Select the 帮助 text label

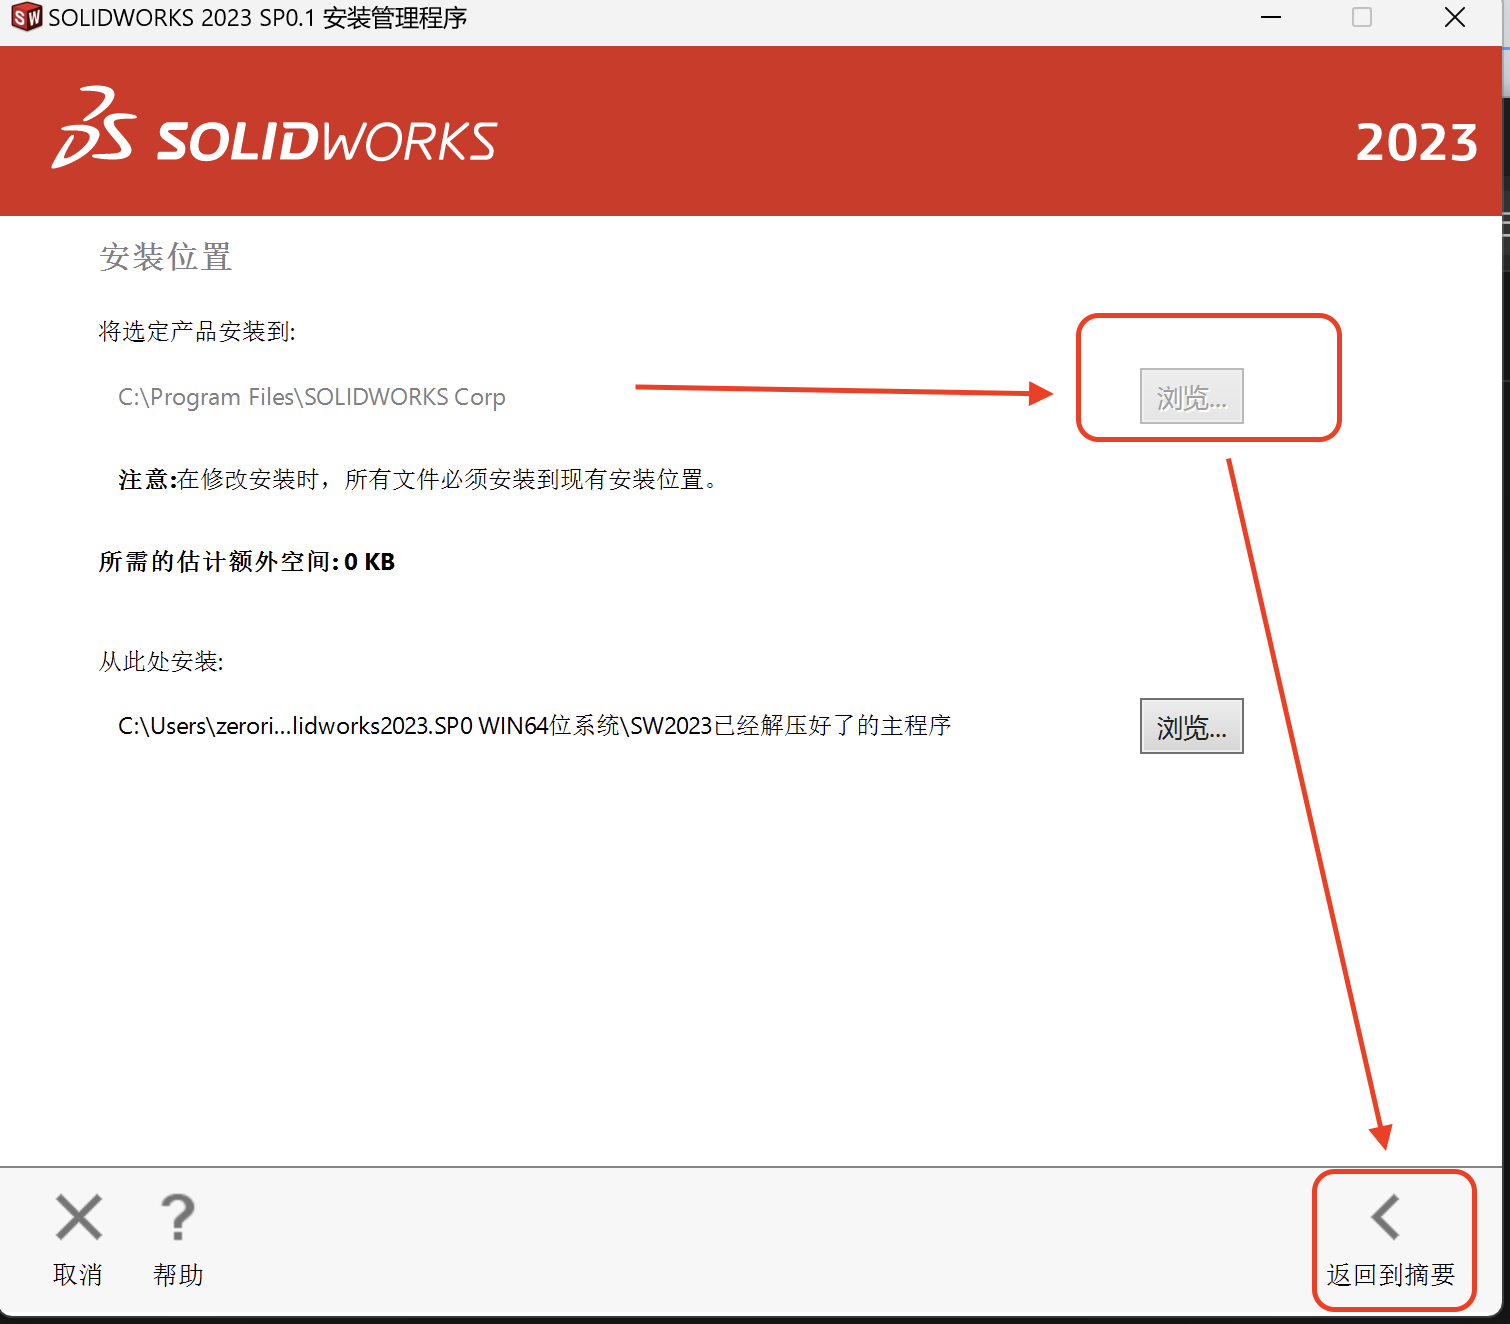point(178,1275)
